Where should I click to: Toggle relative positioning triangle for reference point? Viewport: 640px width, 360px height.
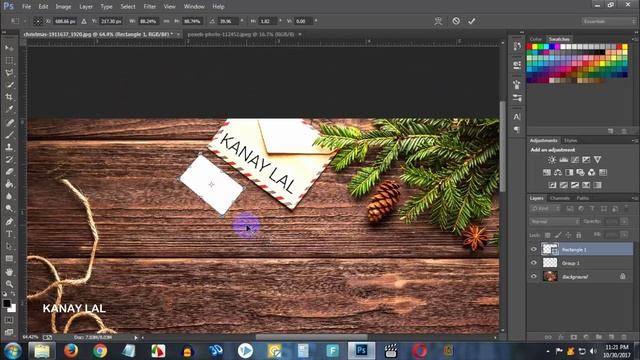click(x=84, y=21)
